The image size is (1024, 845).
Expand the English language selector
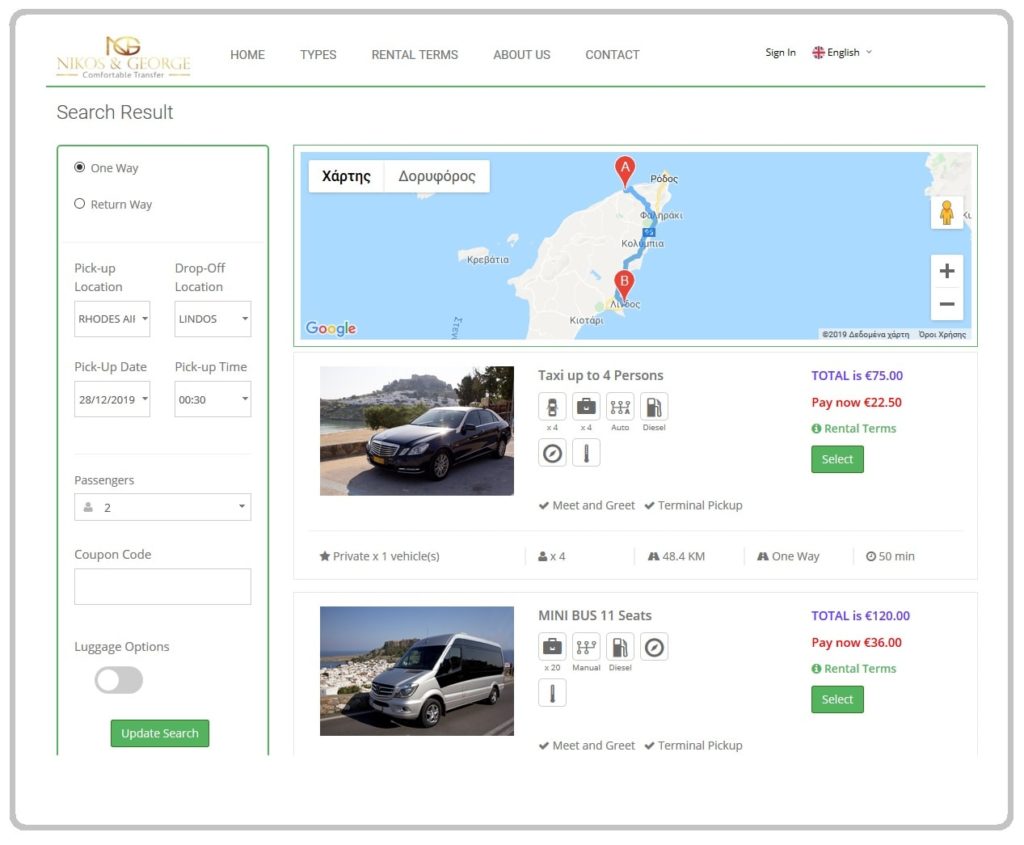coord(842,53)
